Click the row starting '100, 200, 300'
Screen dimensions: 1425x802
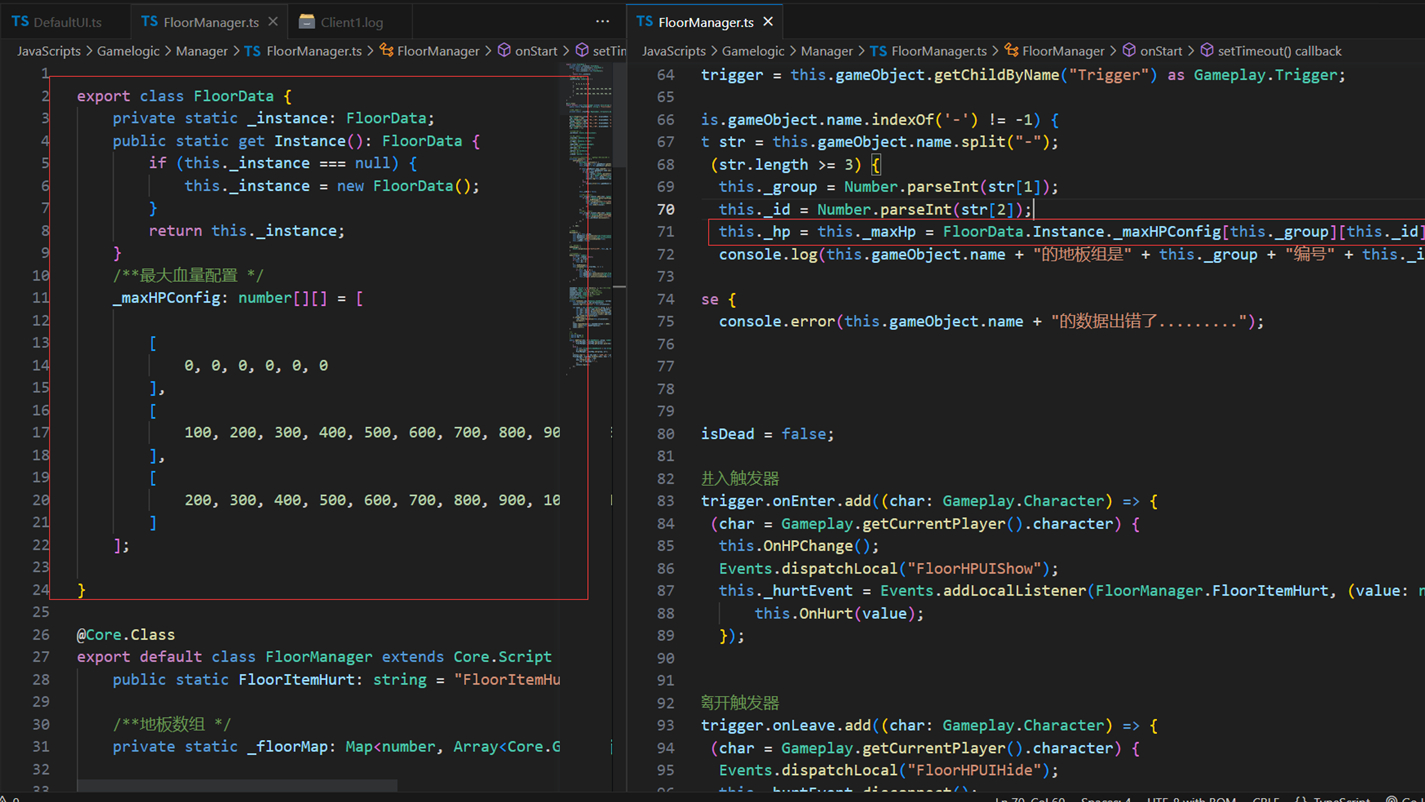pos(372,432)
